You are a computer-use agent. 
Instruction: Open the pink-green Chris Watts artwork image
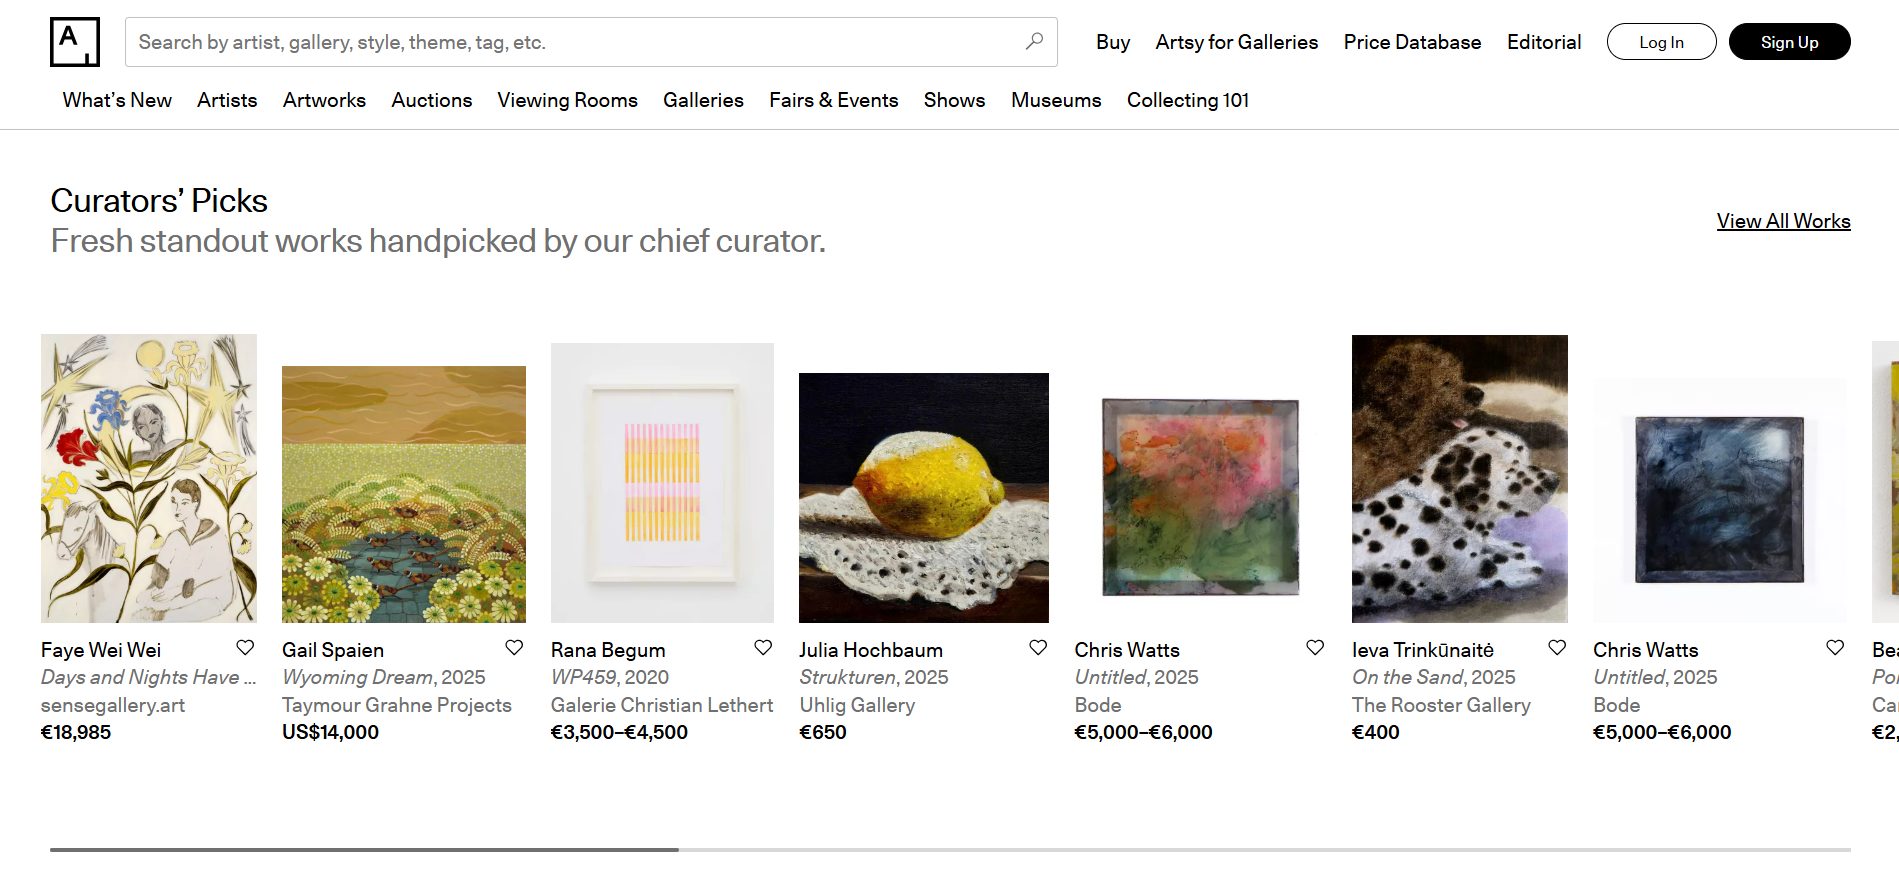[x=1200, y=498]
